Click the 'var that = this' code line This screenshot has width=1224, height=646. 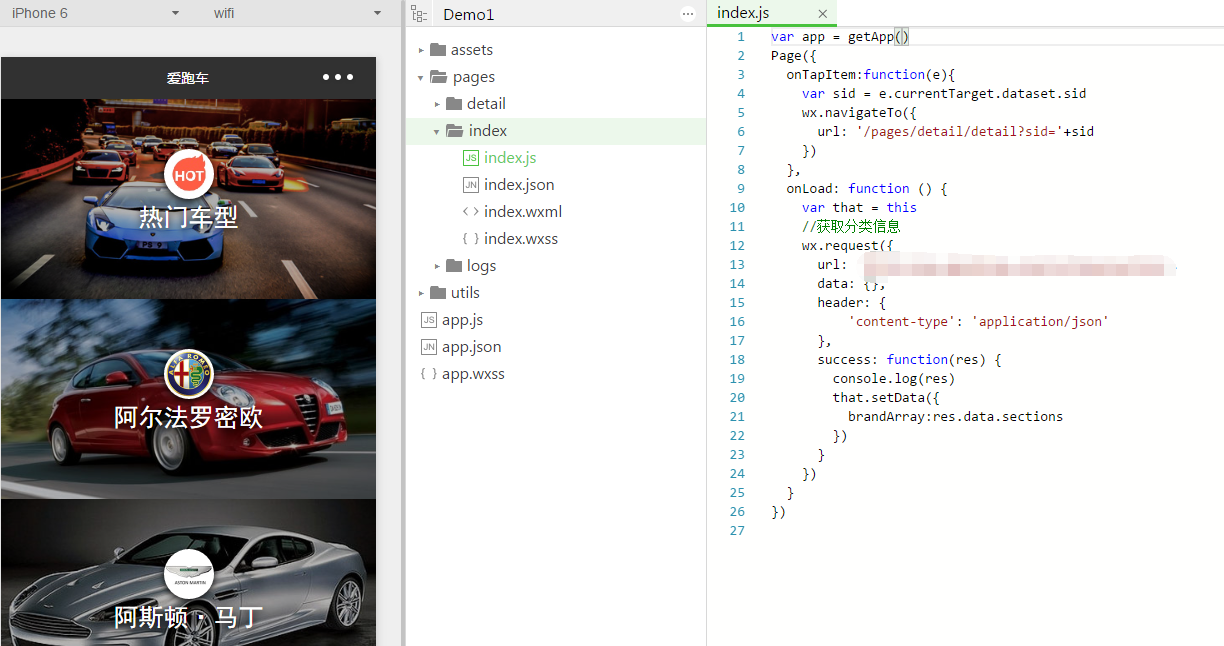pyautogui.click(x=859, y=207)
